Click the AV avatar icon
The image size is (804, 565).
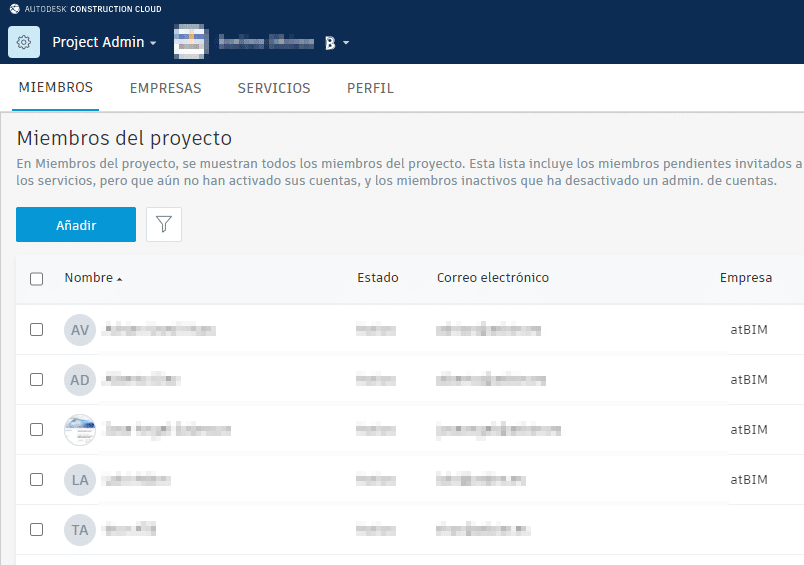[80, 330]
